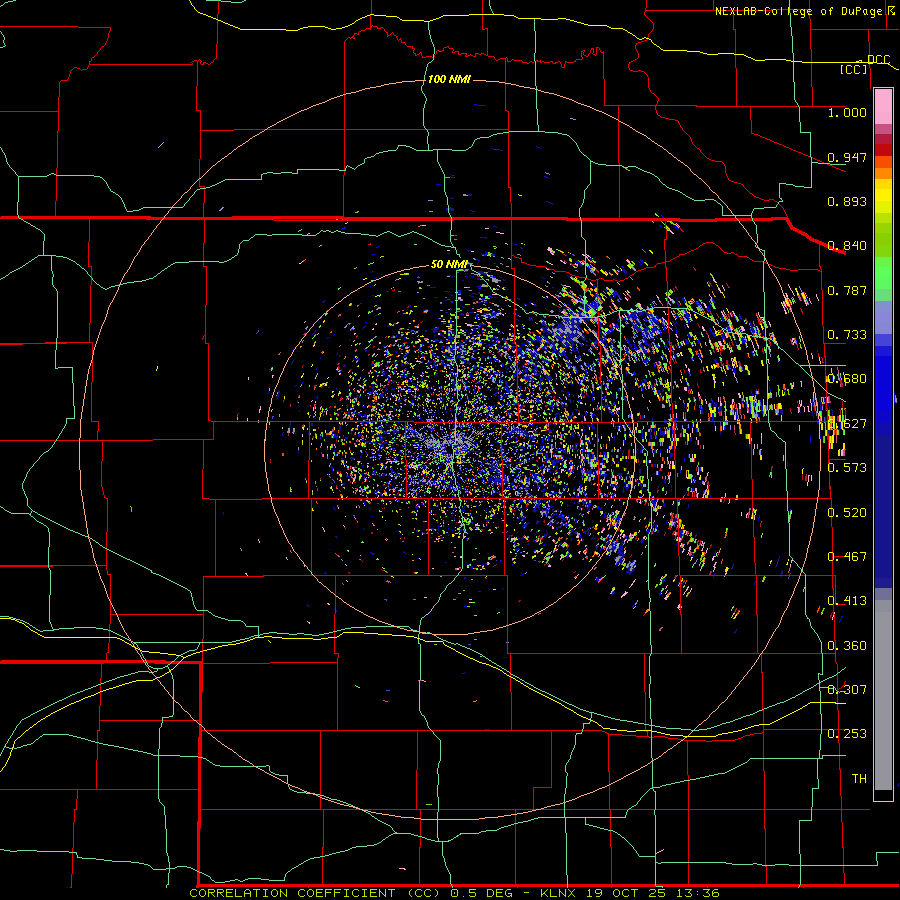Click the 100 NMI range ring label
Screen dimensions: 900x900
click(x=449, y=79)
